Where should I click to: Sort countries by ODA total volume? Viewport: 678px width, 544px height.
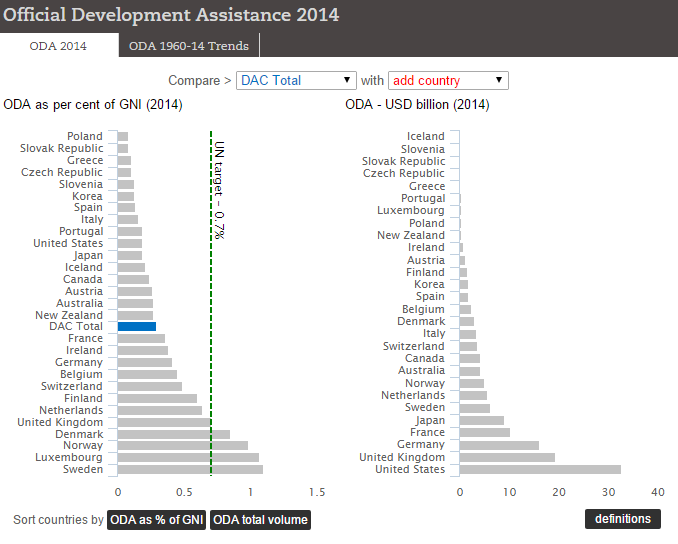(260, 520)
